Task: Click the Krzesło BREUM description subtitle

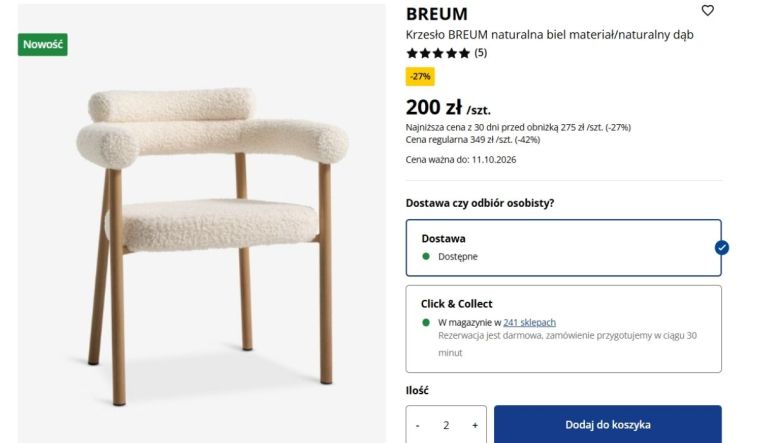Action: [549, 35]
